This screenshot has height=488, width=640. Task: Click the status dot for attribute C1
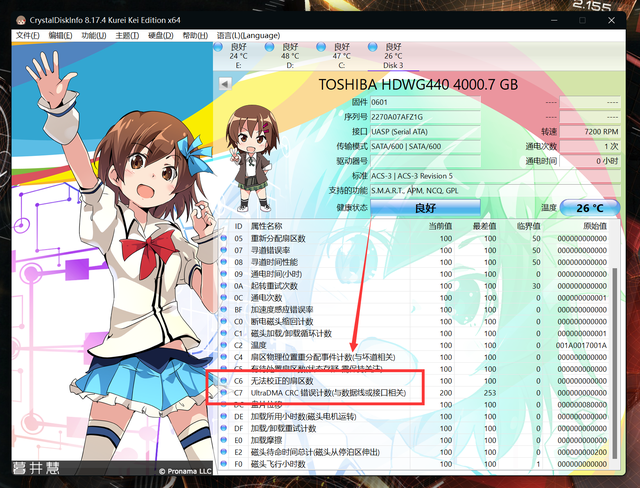(224, 333)
